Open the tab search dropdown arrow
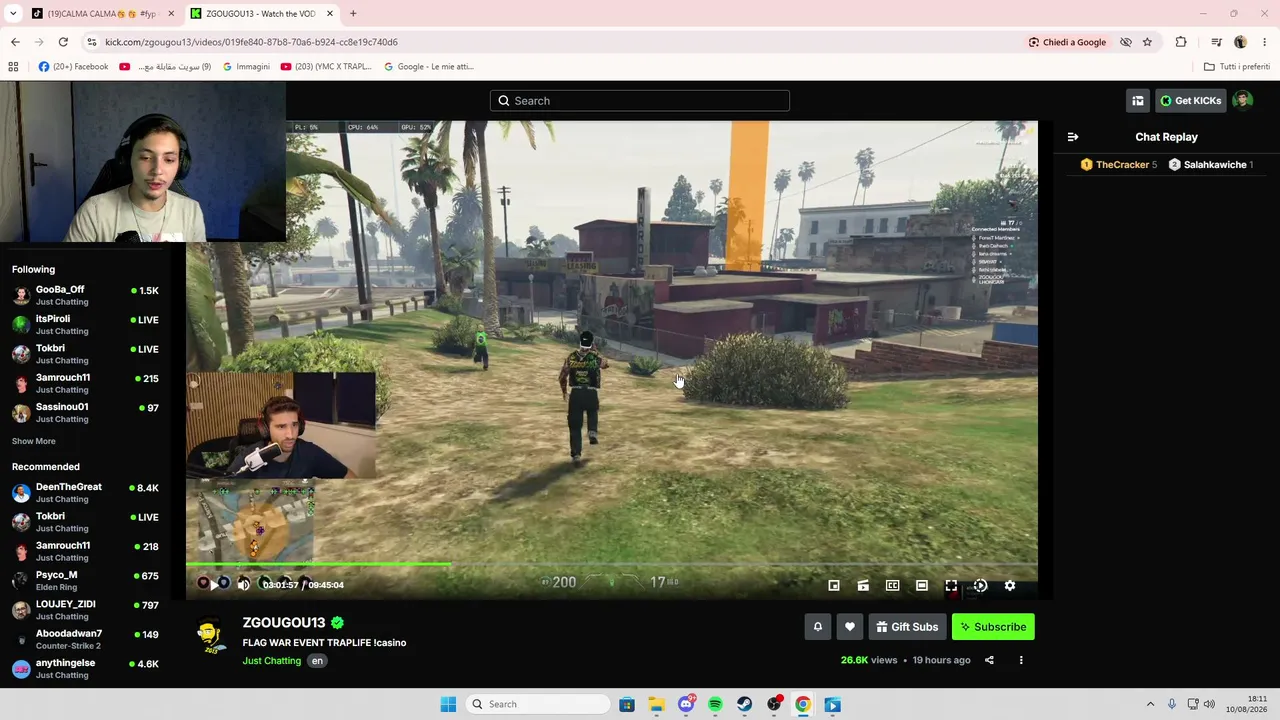This screenshot has height=720, width=1280. (x=13, y=14)
